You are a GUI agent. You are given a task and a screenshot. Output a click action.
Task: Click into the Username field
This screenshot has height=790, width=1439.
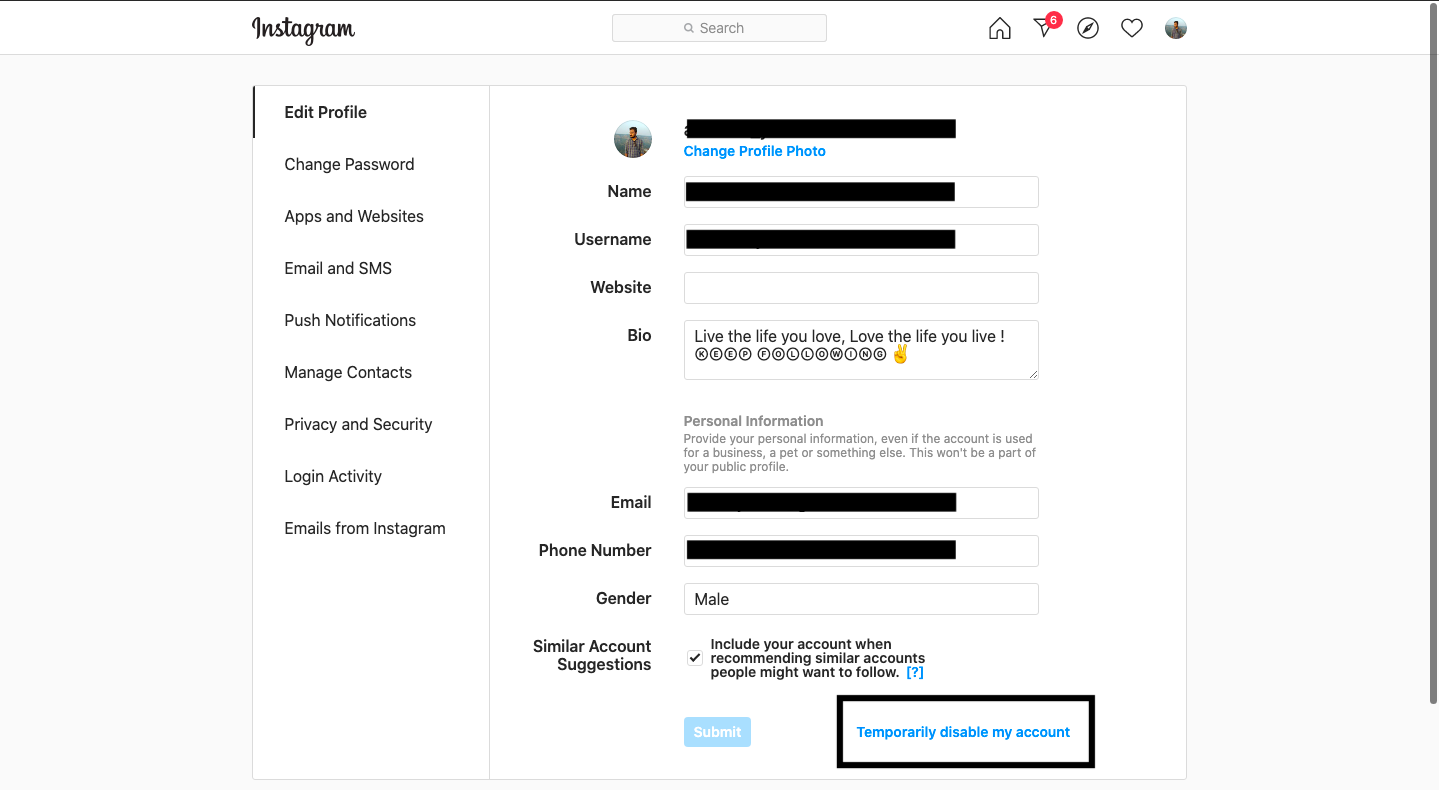(x=861, y=240)
